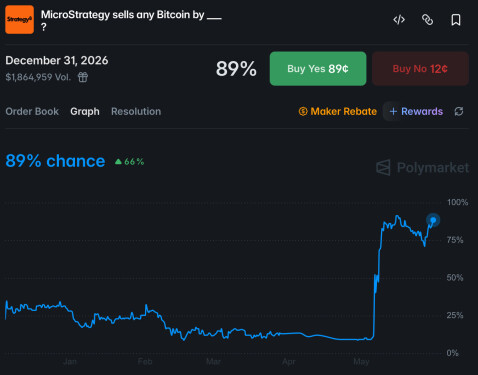Bookmark this market
This screenshot has height=375, width=478.
(x=456, y=20)
